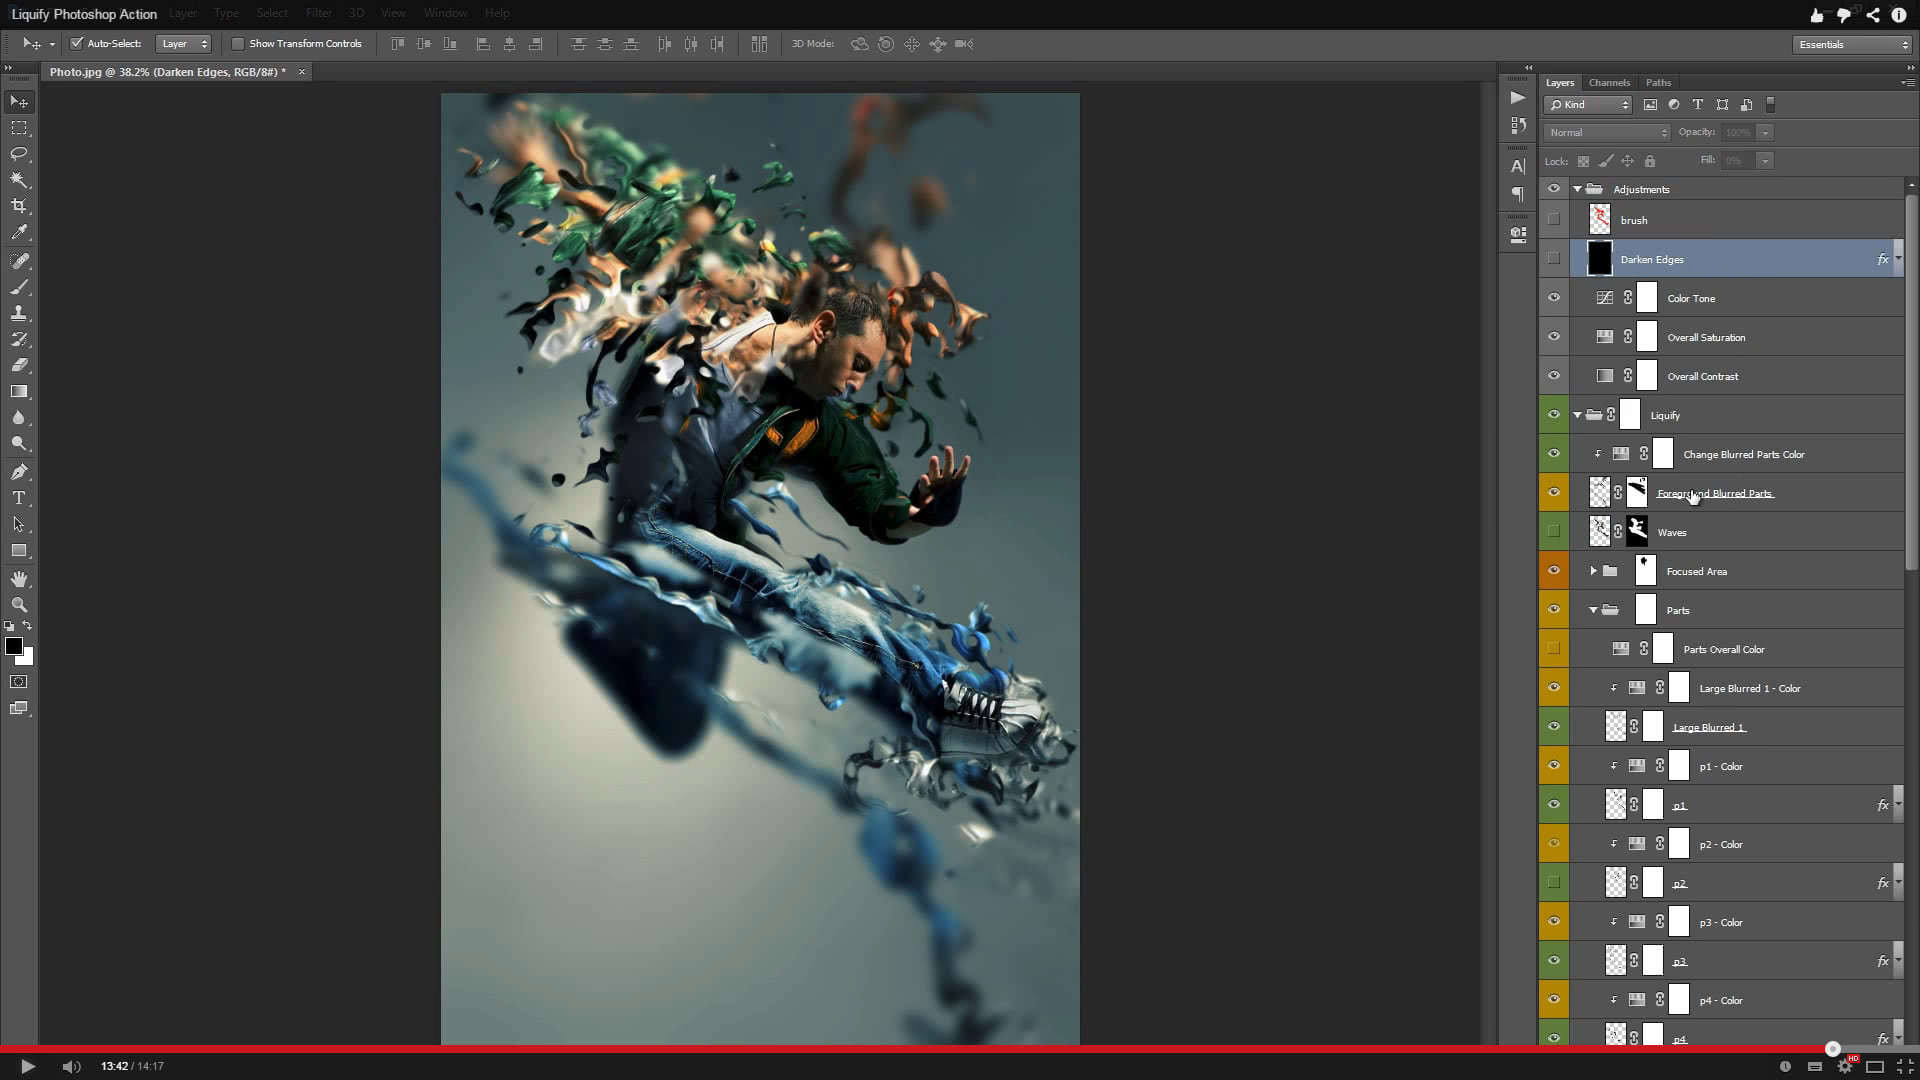Select the Horizontal Type tool

(19, 498)
